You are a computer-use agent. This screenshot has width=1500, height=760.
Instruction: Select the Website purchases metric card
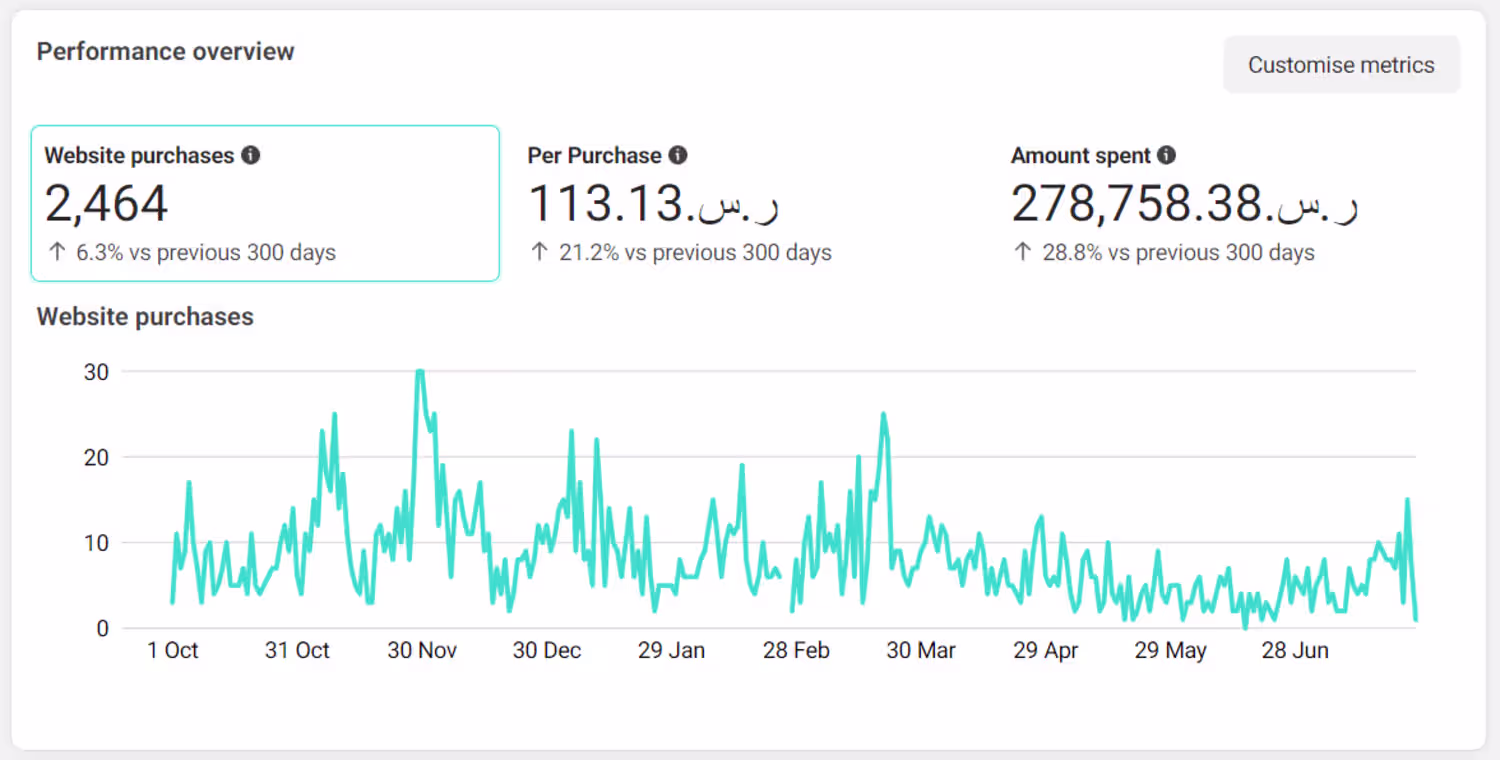265,203
